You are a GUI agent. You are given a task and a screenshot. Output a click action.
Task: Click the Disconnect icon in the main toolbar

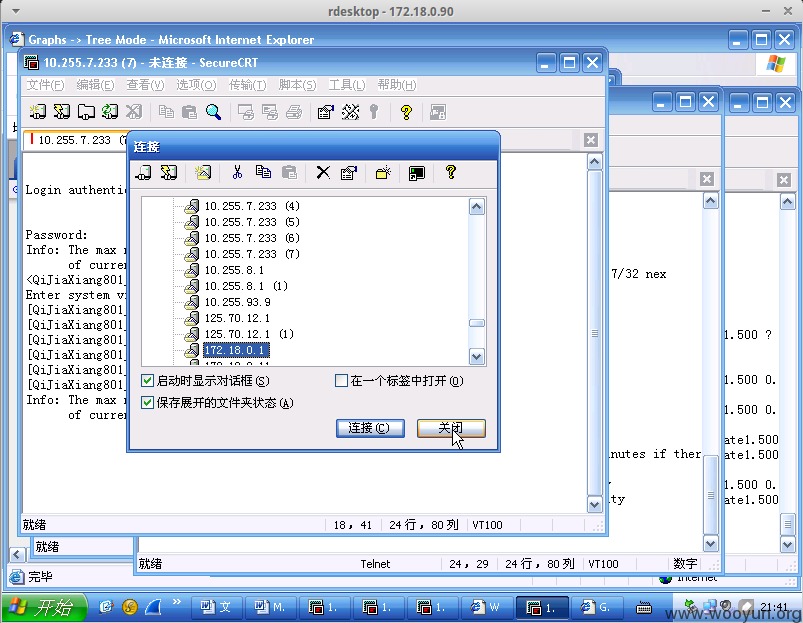click(134, 112)
